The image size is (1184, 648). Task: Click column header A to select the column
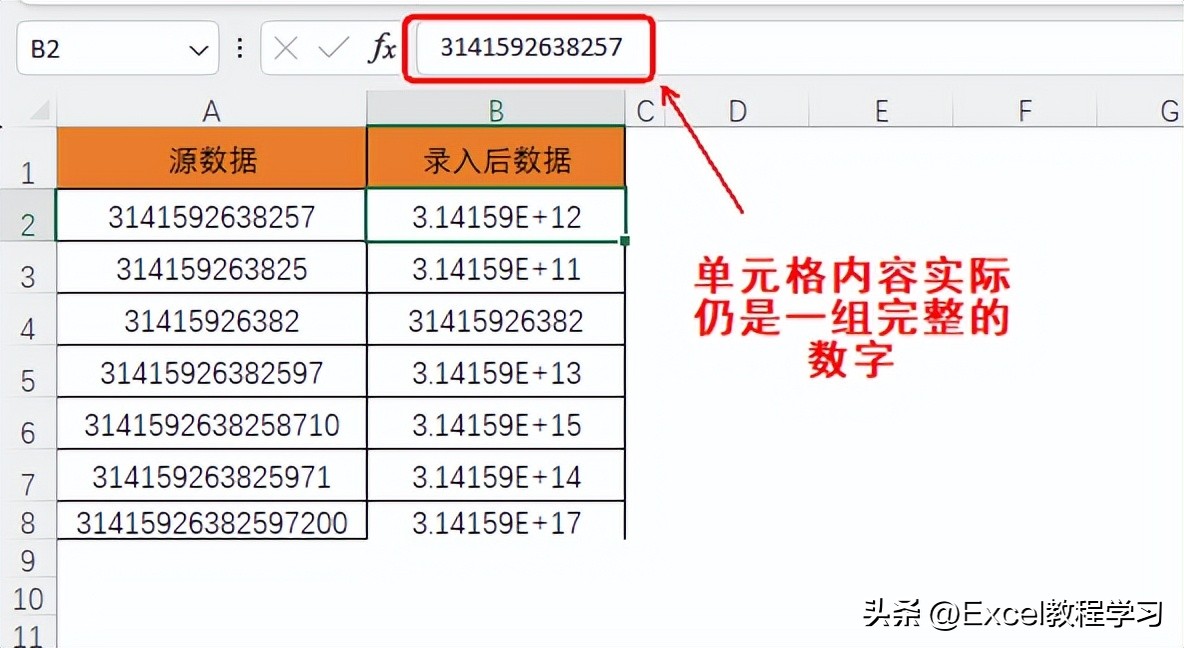211,110
